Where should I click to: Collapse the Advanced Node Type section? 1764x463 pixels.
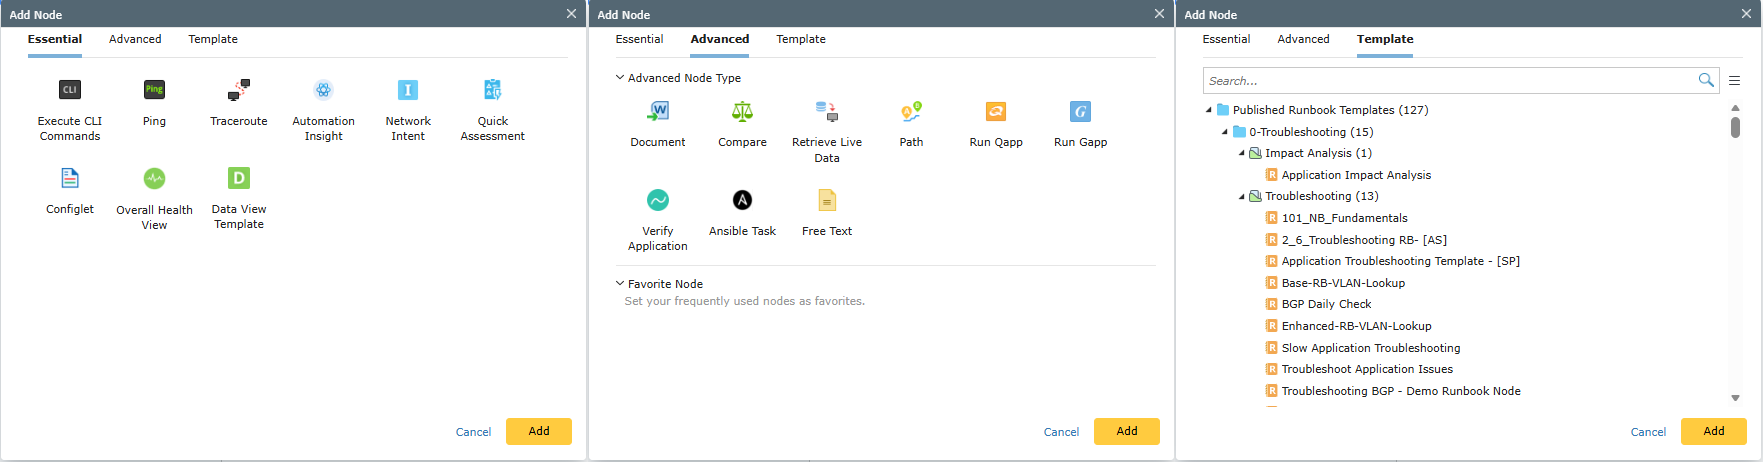[620, 77]
